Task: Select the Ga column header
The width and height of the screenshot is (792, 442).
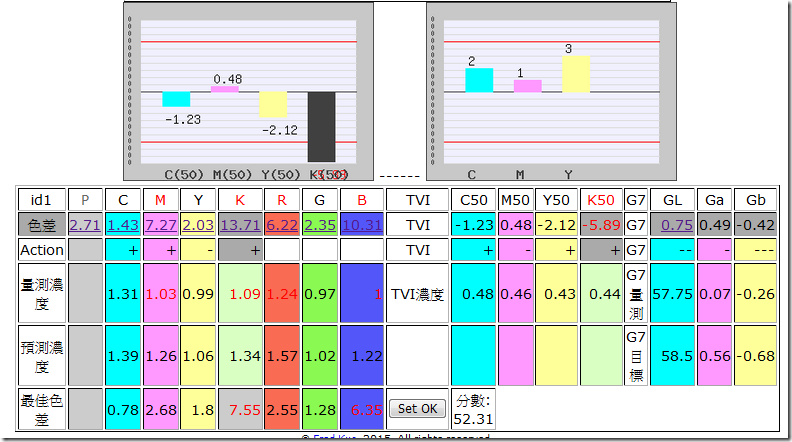Action: click(x=714, y=200)
